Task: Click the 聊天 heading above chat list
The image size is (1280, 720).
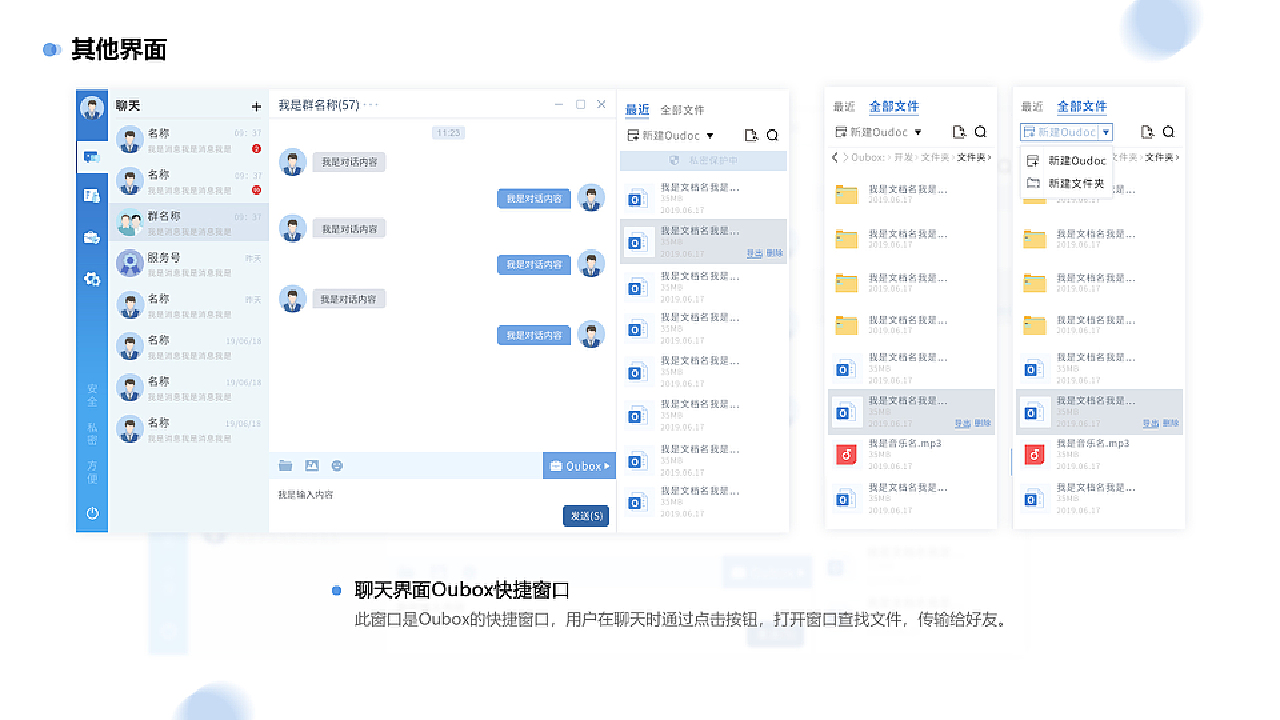Action: point(128,106)
